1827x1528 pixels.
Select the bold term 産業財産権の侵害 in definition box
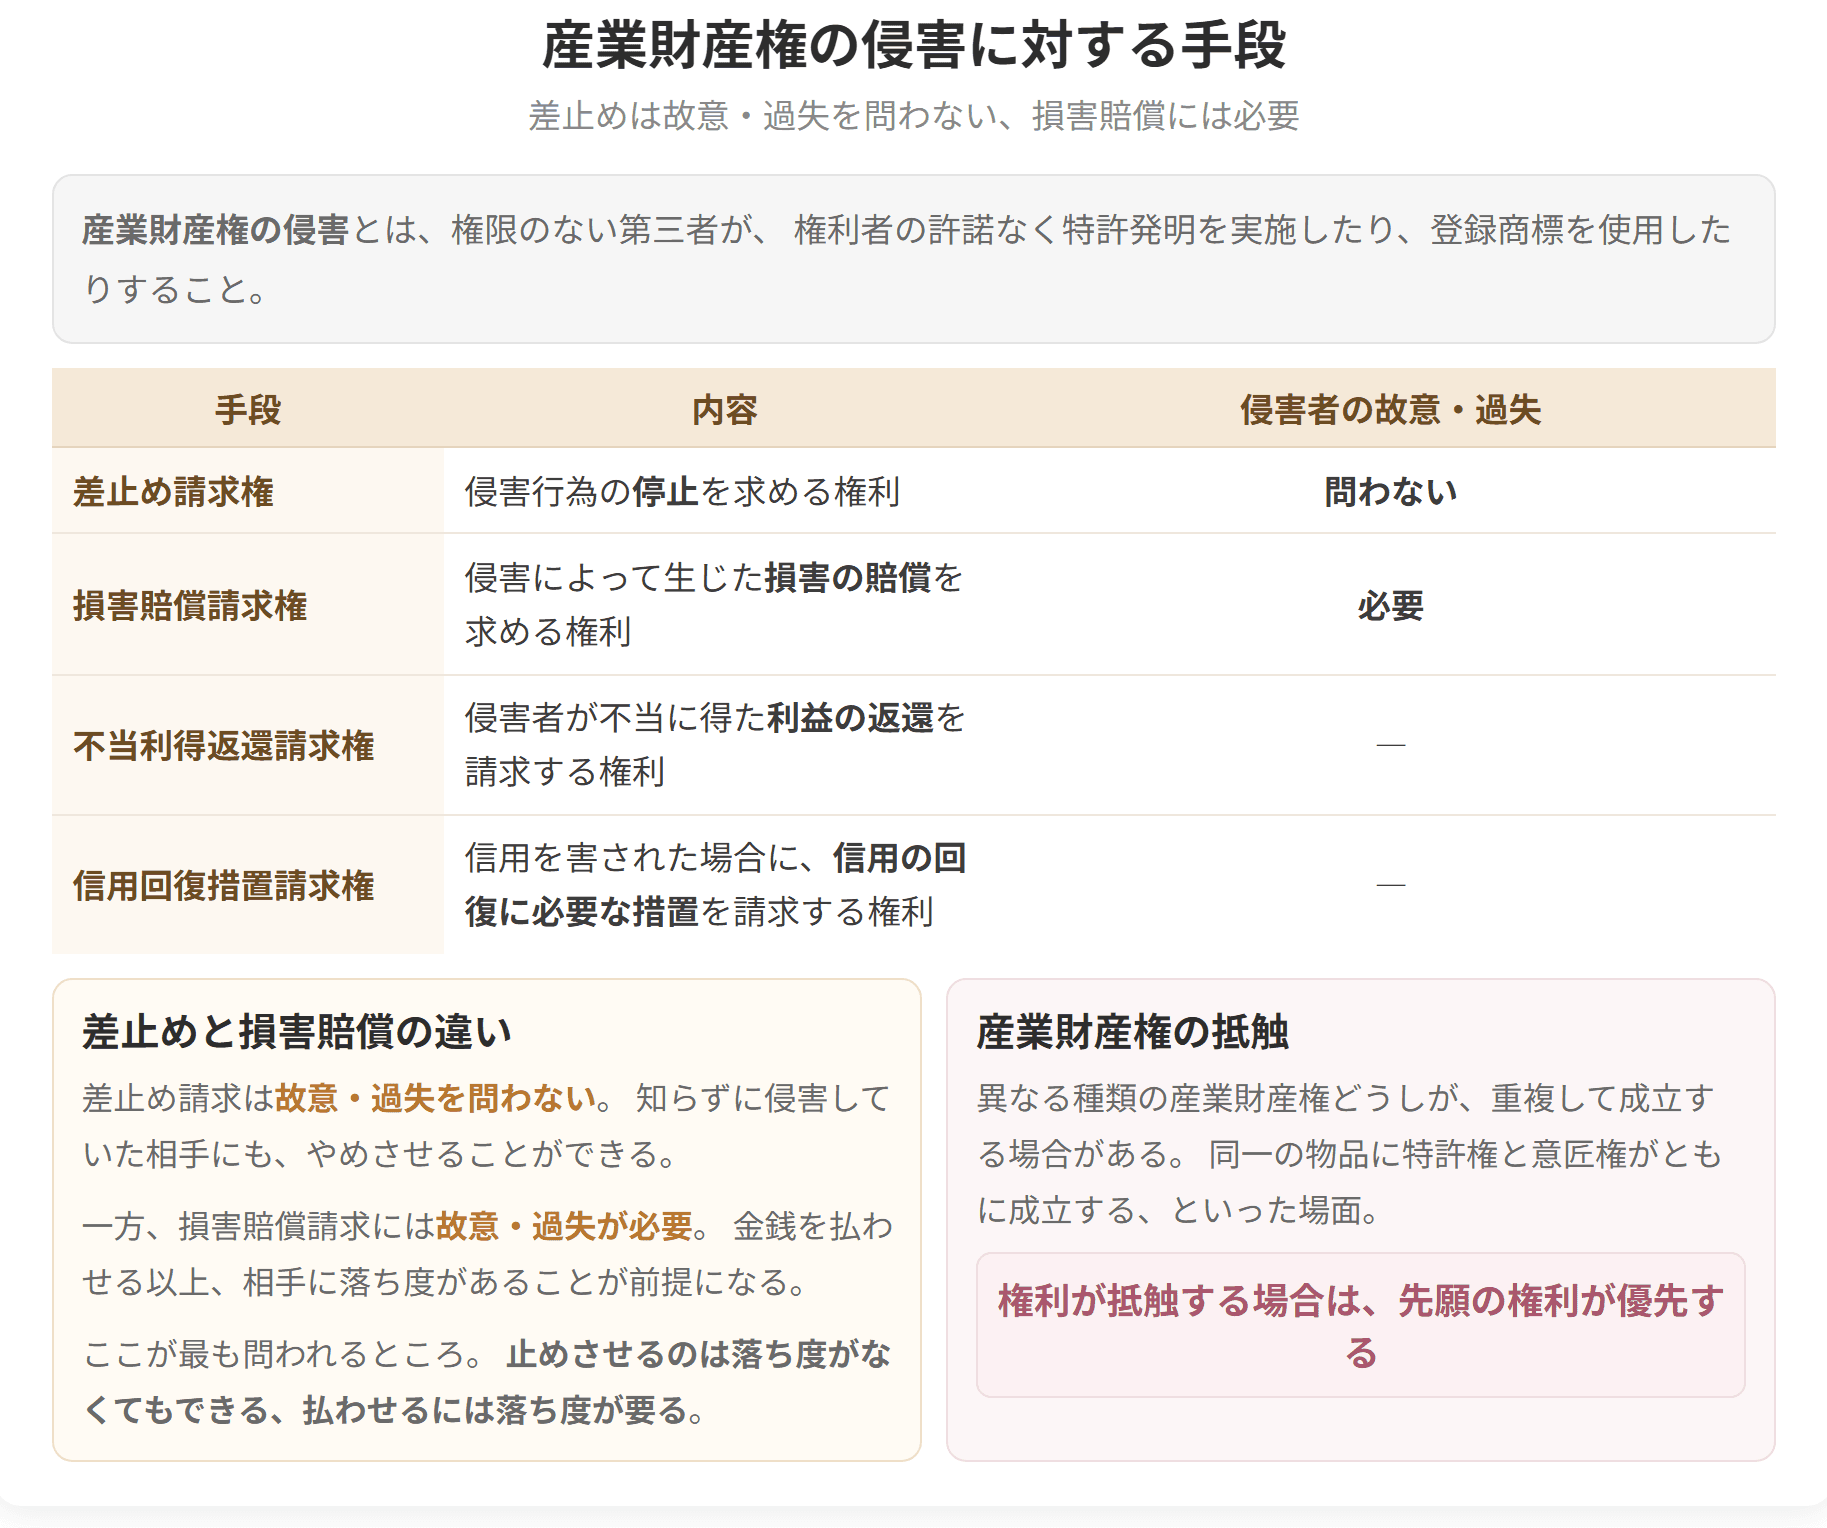(215, 230)
